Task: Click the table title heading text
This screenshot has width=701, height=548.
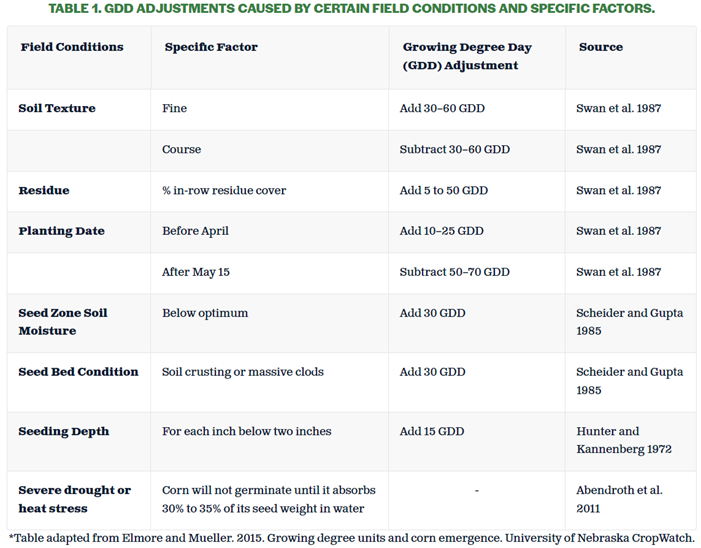Action: (x=351, y=9)
